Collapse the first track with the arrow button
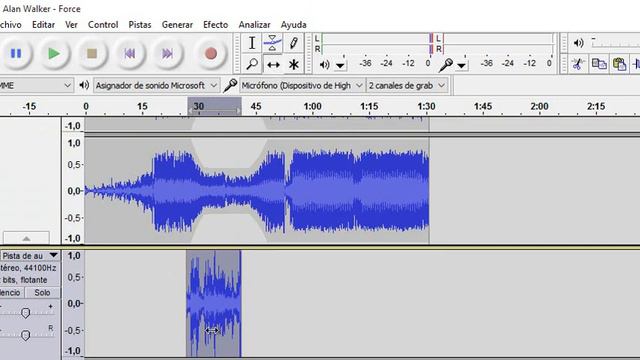Screen dimensions: 640x360 pos(26,238)
